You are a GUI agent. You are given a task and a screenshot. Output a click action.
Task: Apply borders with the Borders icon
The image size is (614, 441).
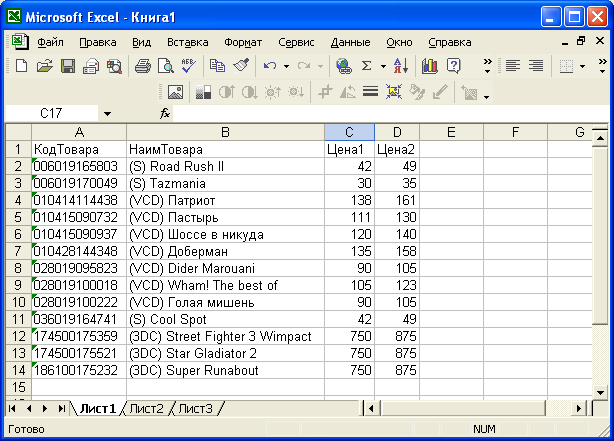(566, 66)
